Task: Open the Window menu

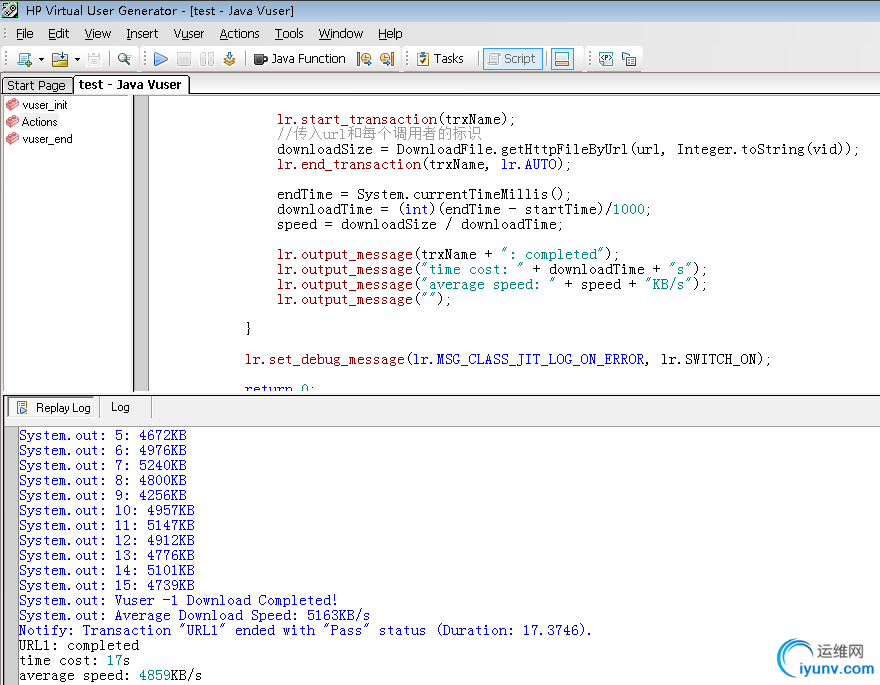Action: click(x=341, y=34)
